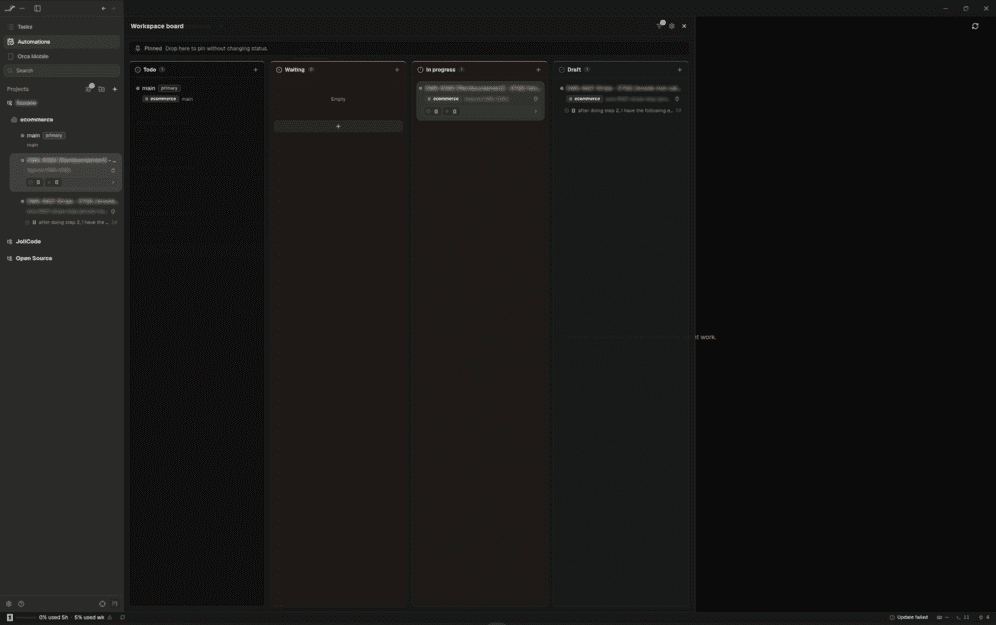The width and height of the screenshot is (996, 625).
Task: Click the Pinned drop area
Action: [x=410, y=48]
